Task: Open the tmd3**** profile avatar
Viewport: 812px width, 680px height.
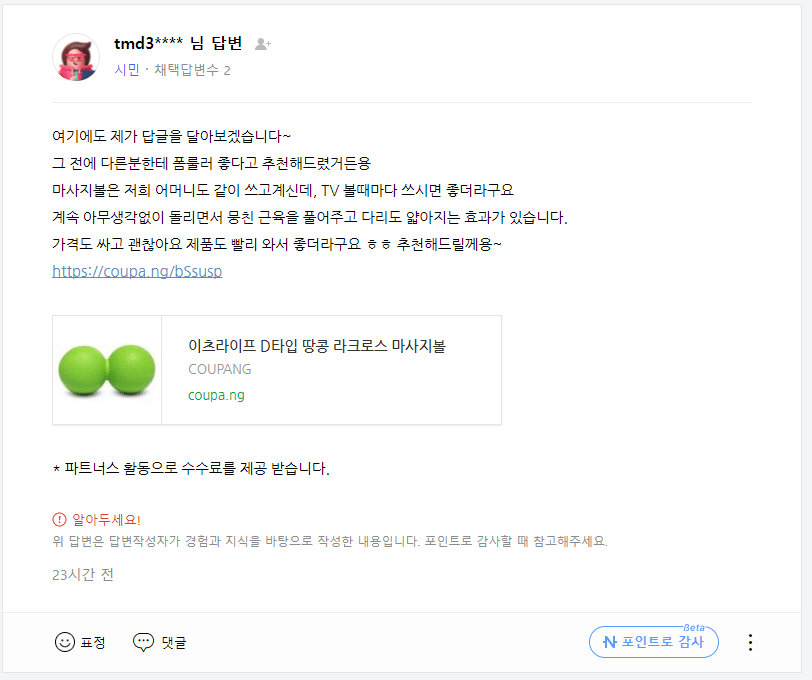Action: click(76, 57)
